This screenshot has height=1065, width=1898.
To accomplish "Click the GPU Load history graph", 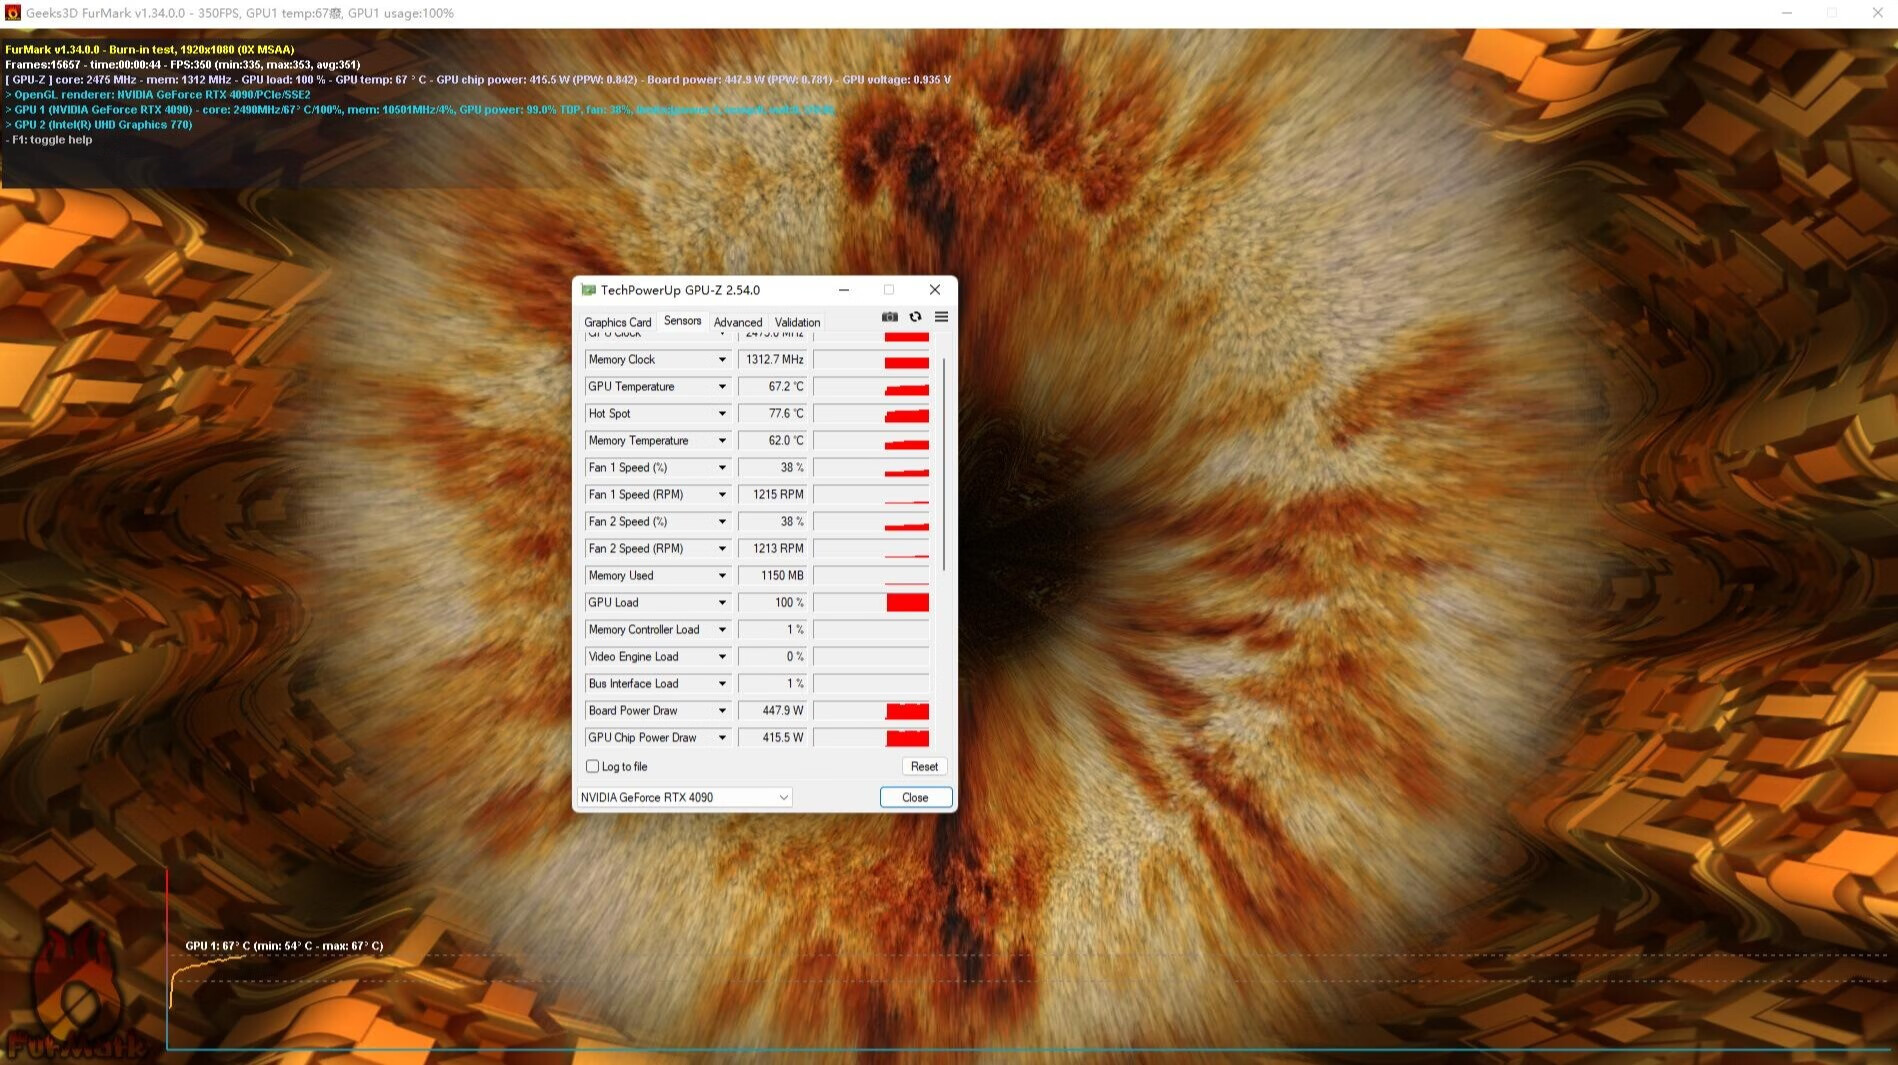I will click(871, 603).
